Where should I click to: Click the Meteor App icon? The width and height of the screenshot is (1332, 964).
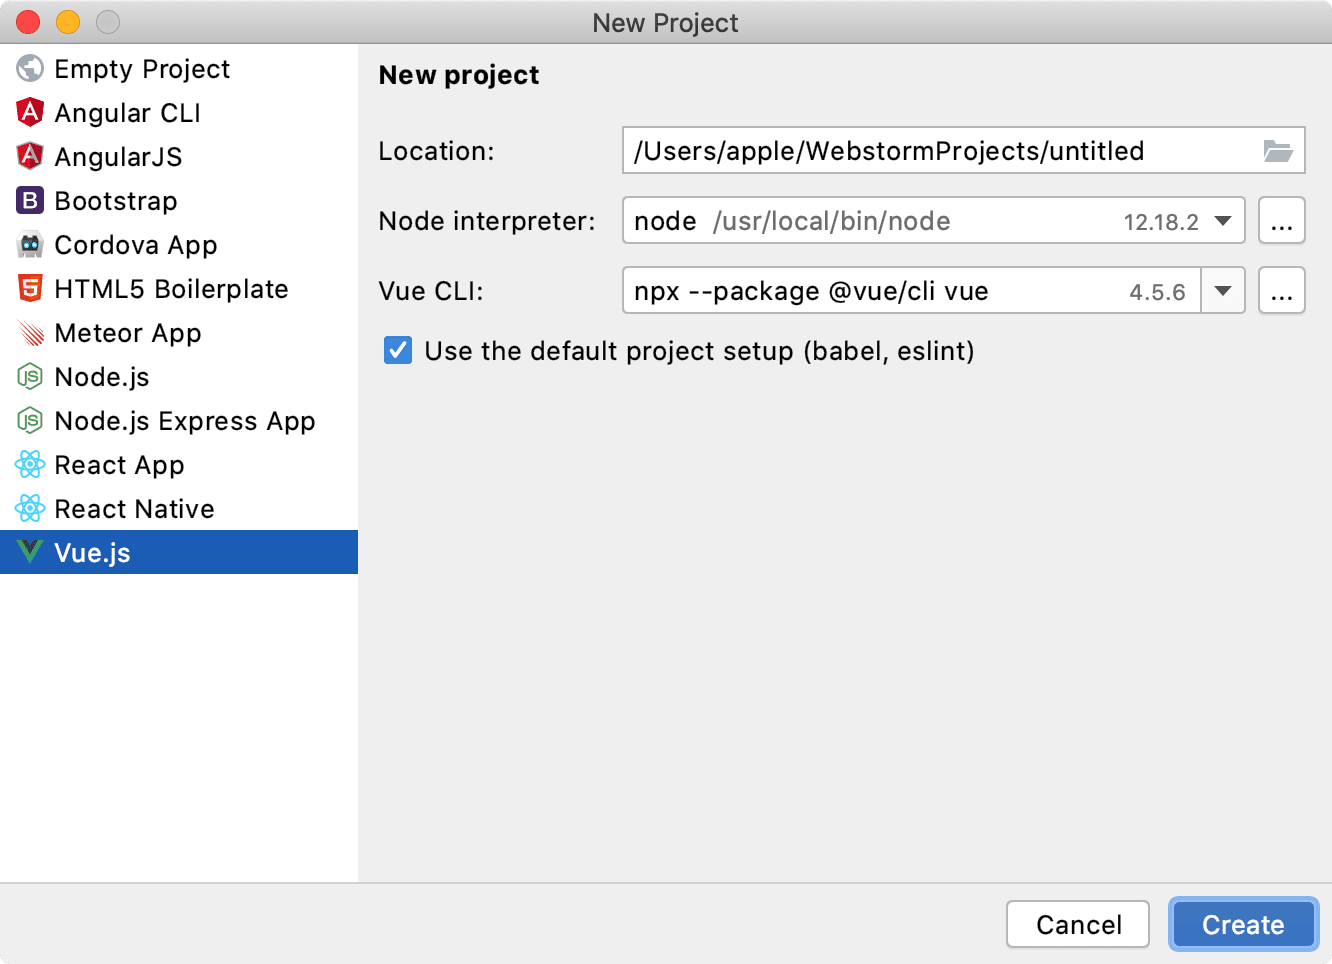[30, 332]
